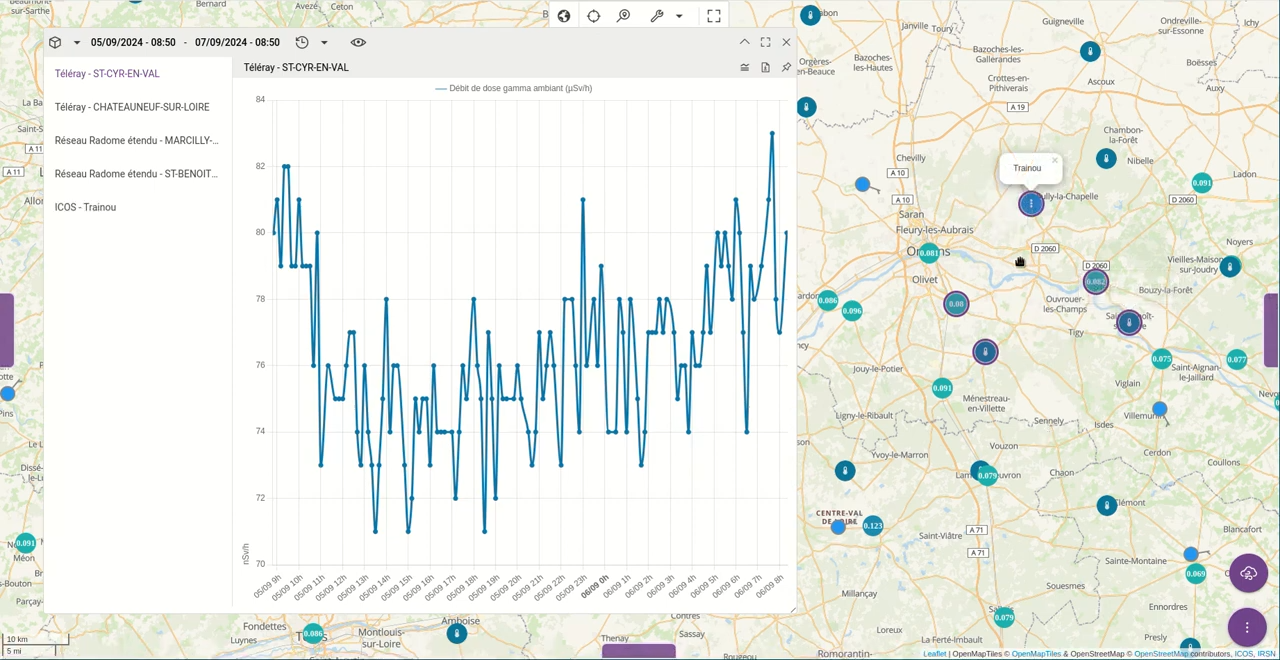
Task: Click the chart display options icon
Action: pos(744,68)
